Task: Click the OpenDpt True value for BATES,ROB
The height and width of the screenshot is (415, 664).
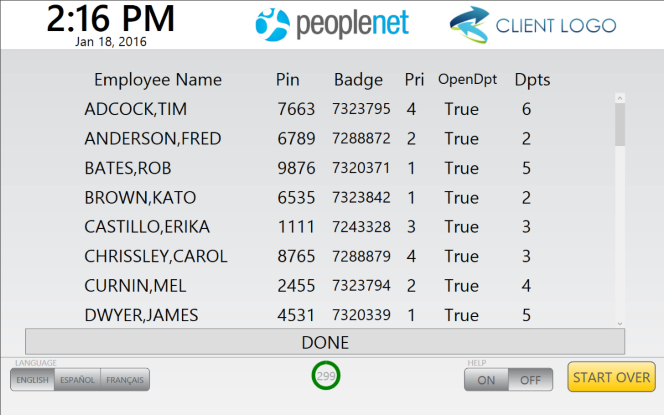Action: [462, 168]
